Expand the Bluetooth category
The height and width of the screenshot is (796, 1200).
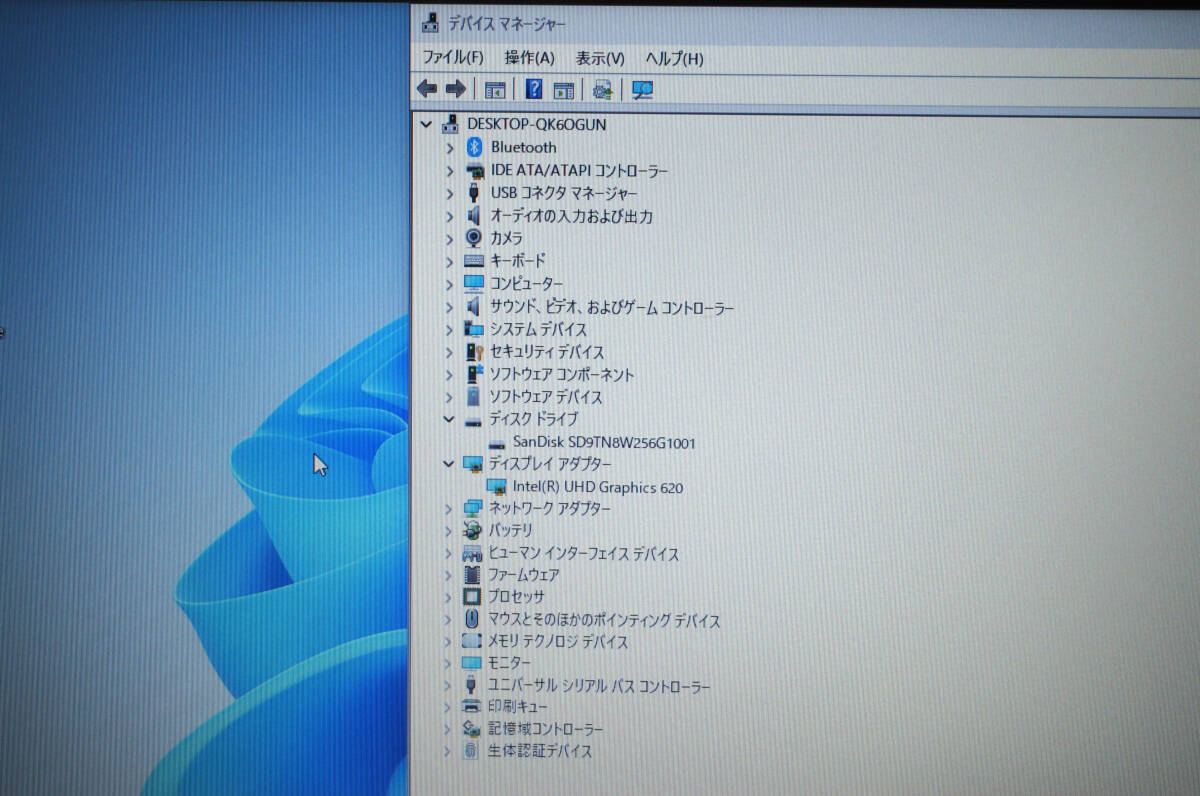450,148
